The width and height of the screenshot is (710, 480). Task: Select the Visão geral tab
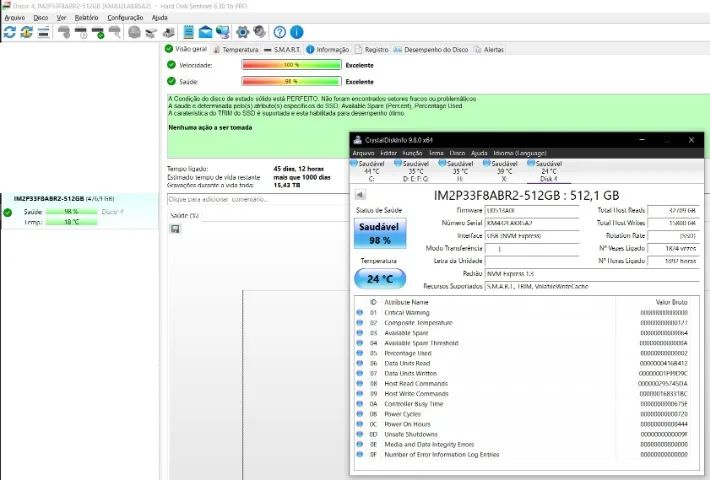click(x=186, y=49)
